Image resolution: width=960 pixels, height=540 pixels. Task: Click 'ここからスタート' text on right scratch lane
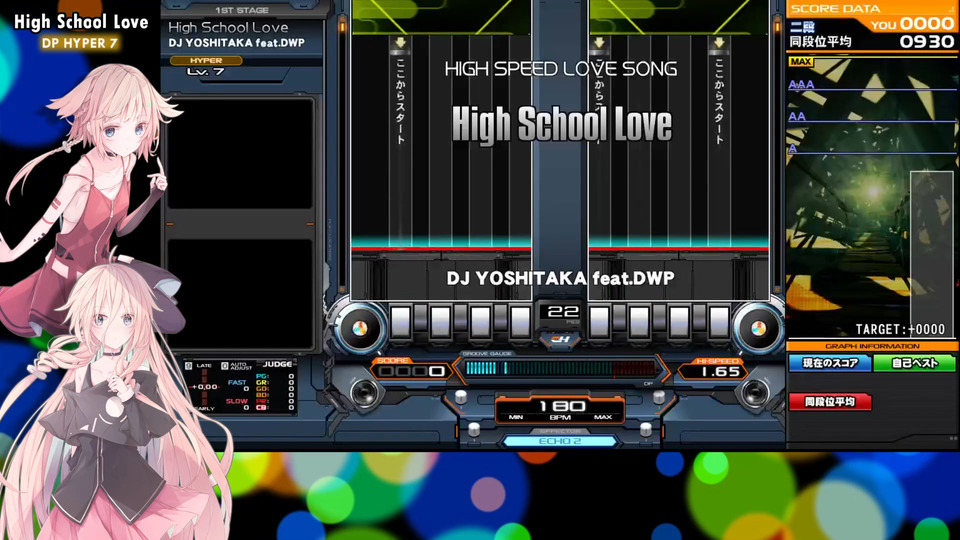719,102
